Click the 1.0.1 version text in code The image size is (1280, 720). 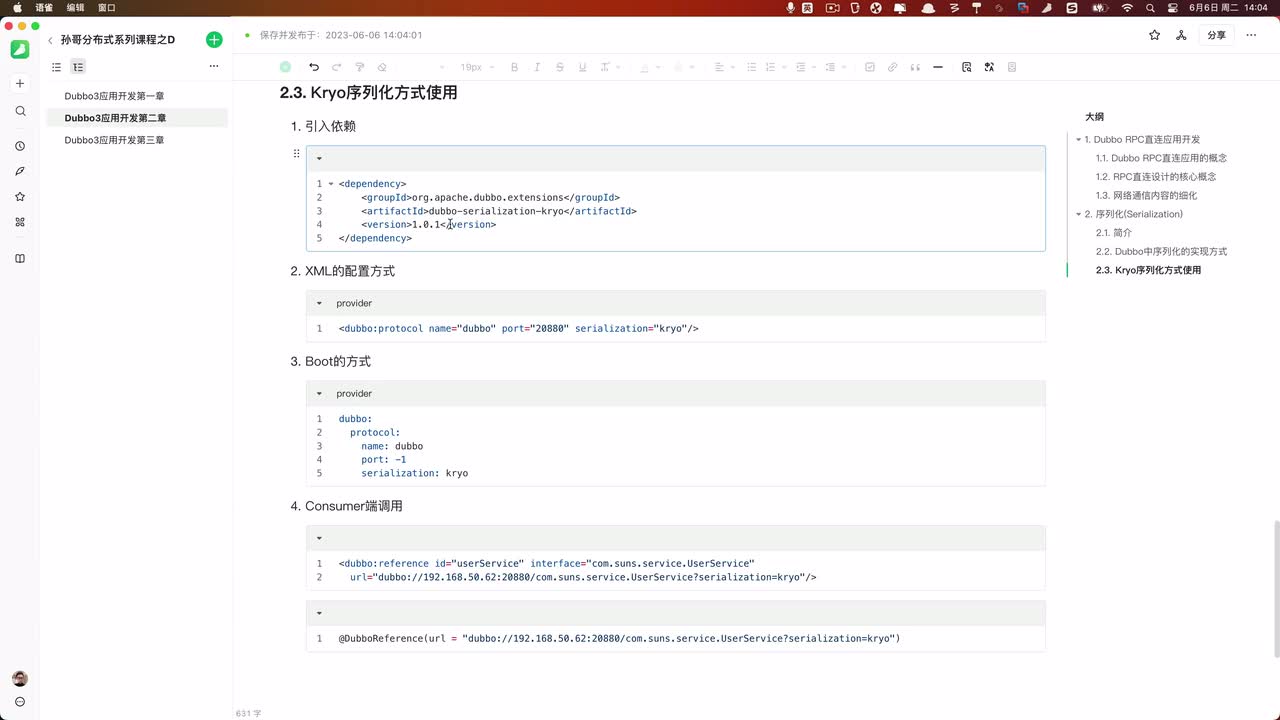(425, 225)
